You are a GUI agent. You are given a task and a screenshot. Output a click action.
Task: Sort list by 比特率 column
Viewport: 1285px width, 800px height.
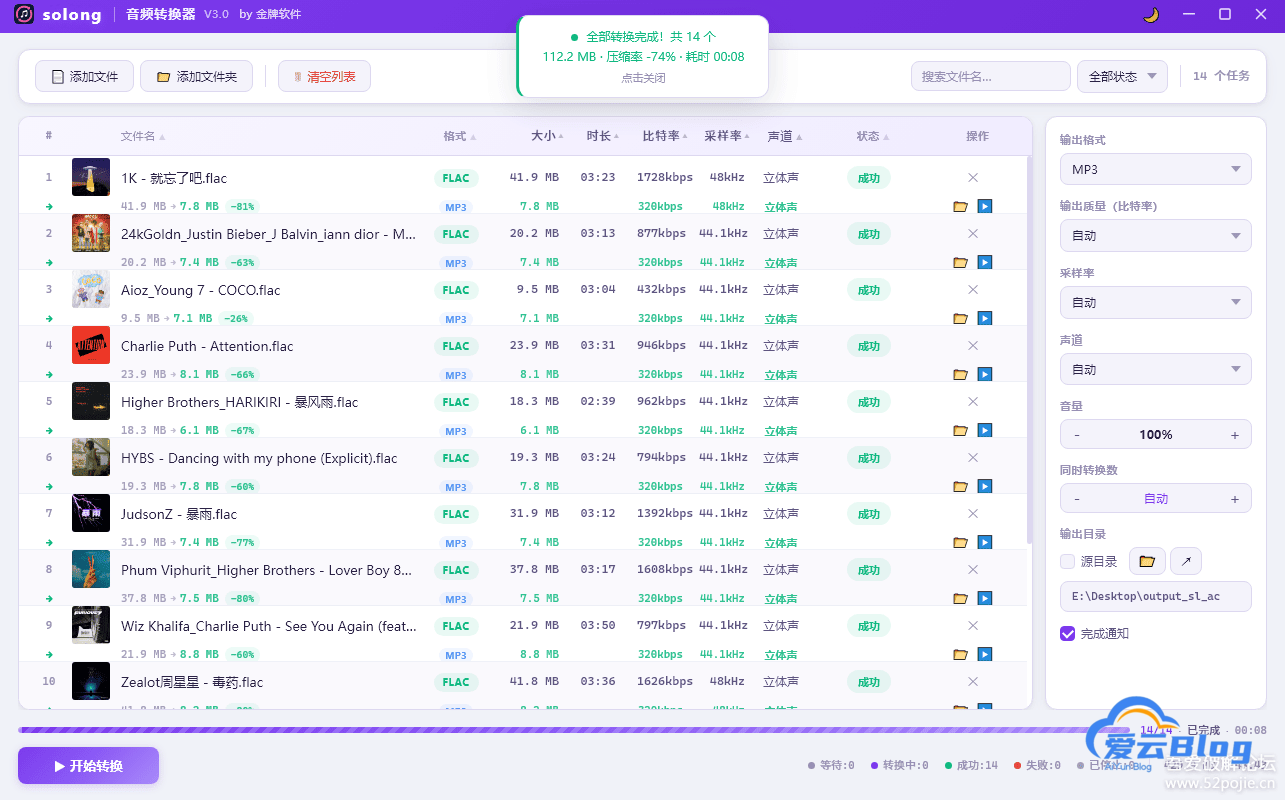point(665,136)
